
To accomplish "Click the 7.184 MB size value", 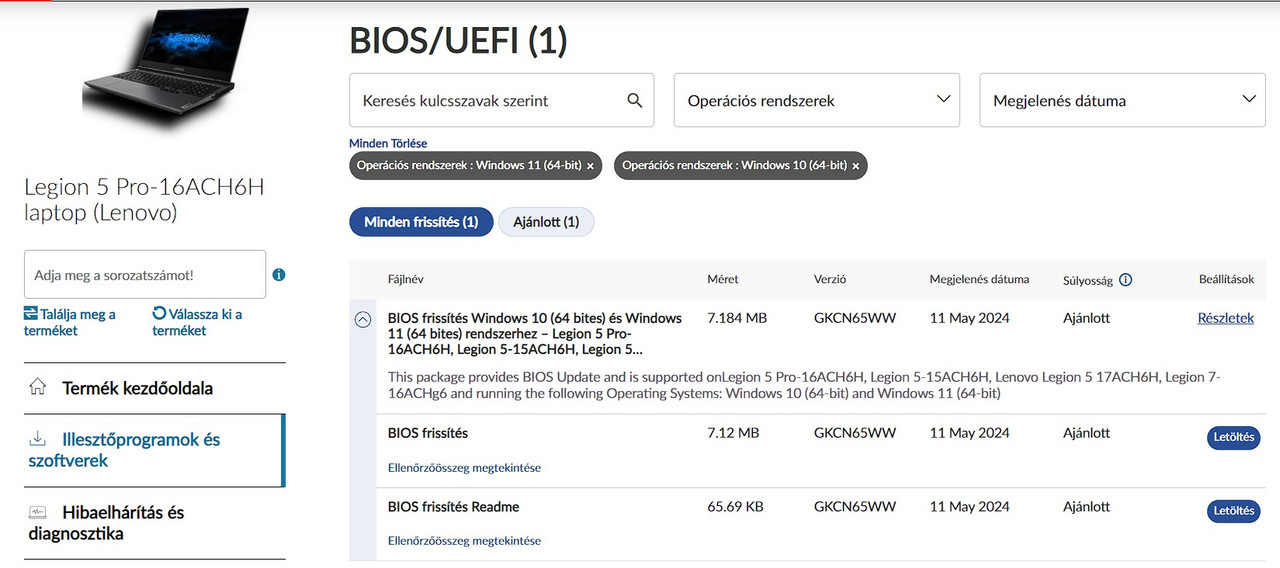I will click(737, 318).
